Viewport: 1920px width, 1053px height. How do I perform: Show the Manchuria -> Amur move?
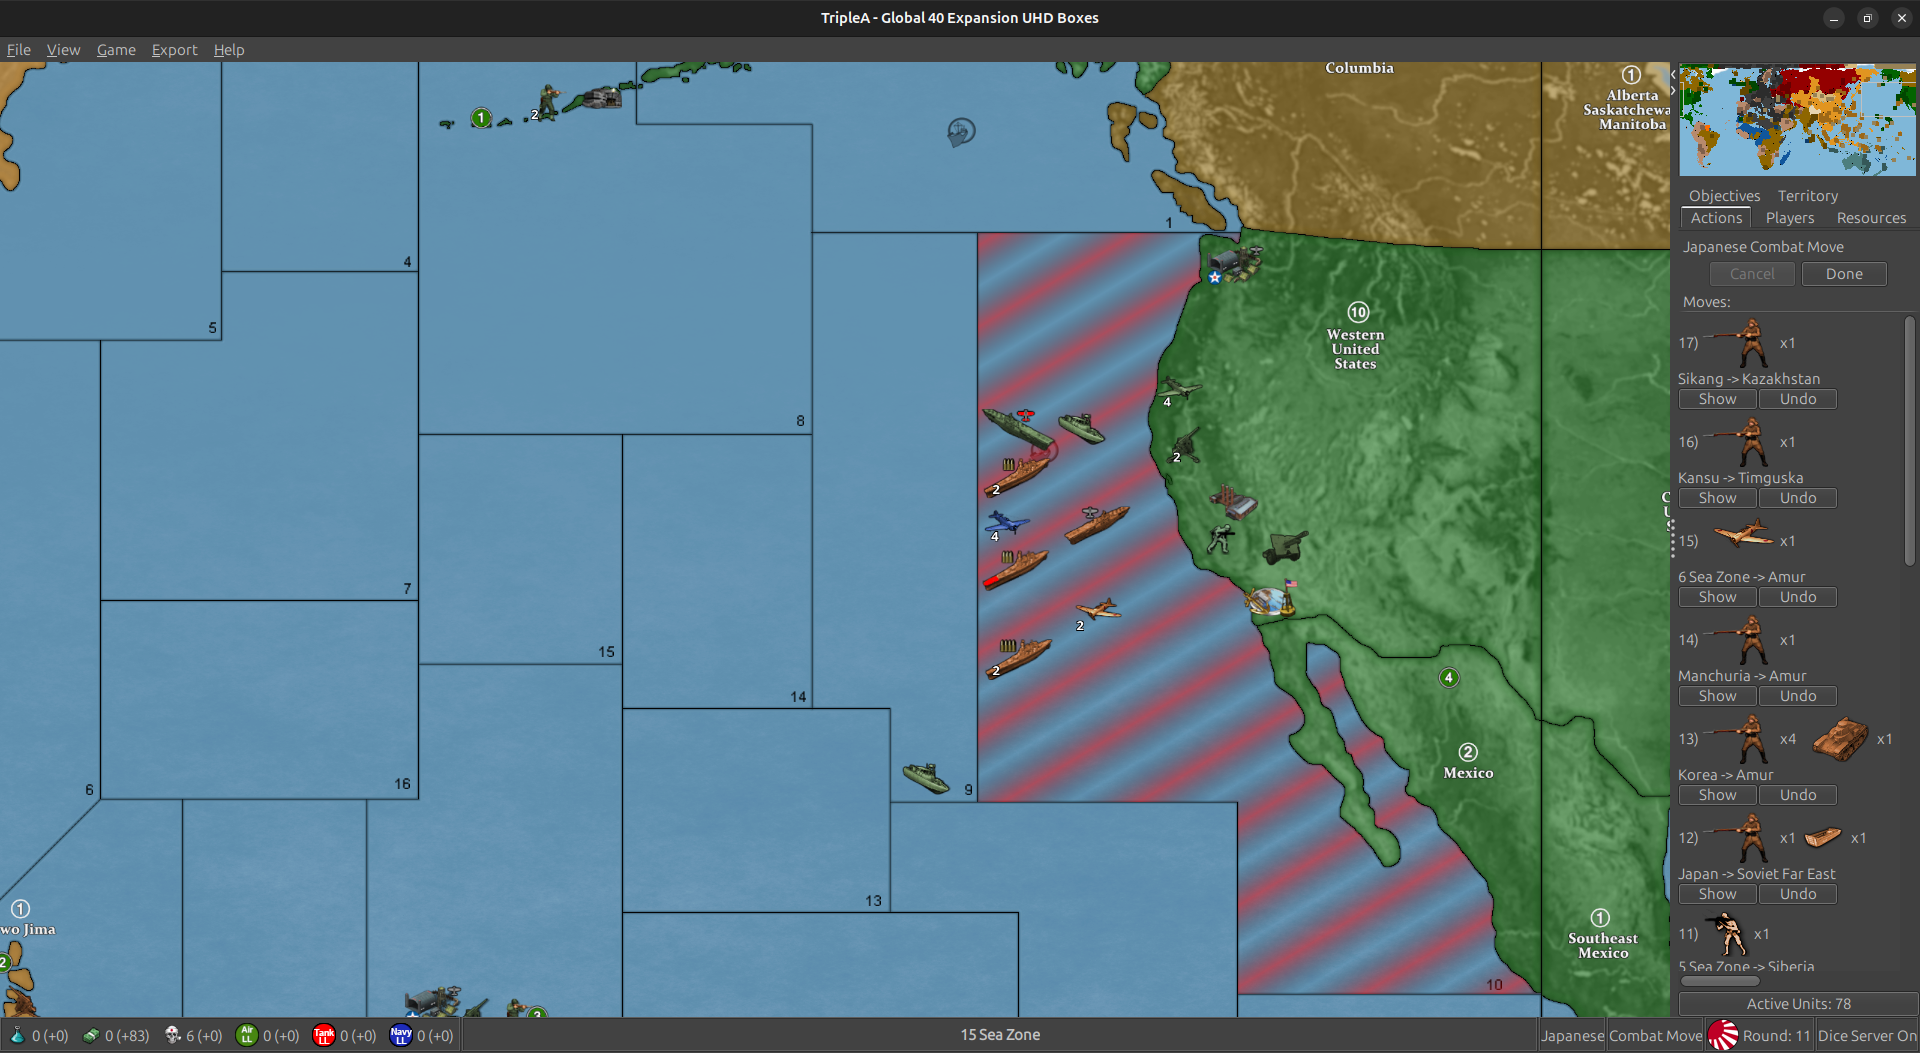coord(1717,696)
